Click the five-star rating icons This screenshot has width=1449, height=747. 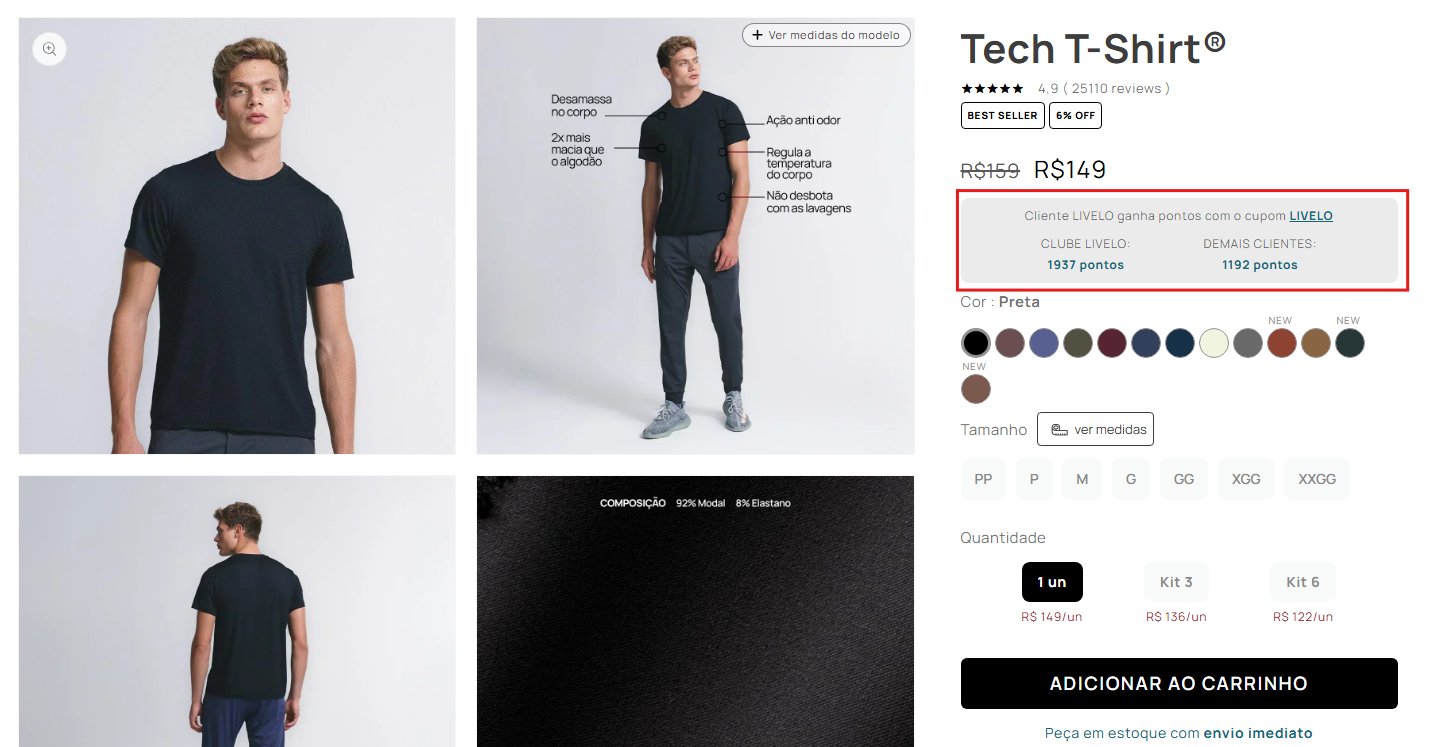click(x=992, y=89)
